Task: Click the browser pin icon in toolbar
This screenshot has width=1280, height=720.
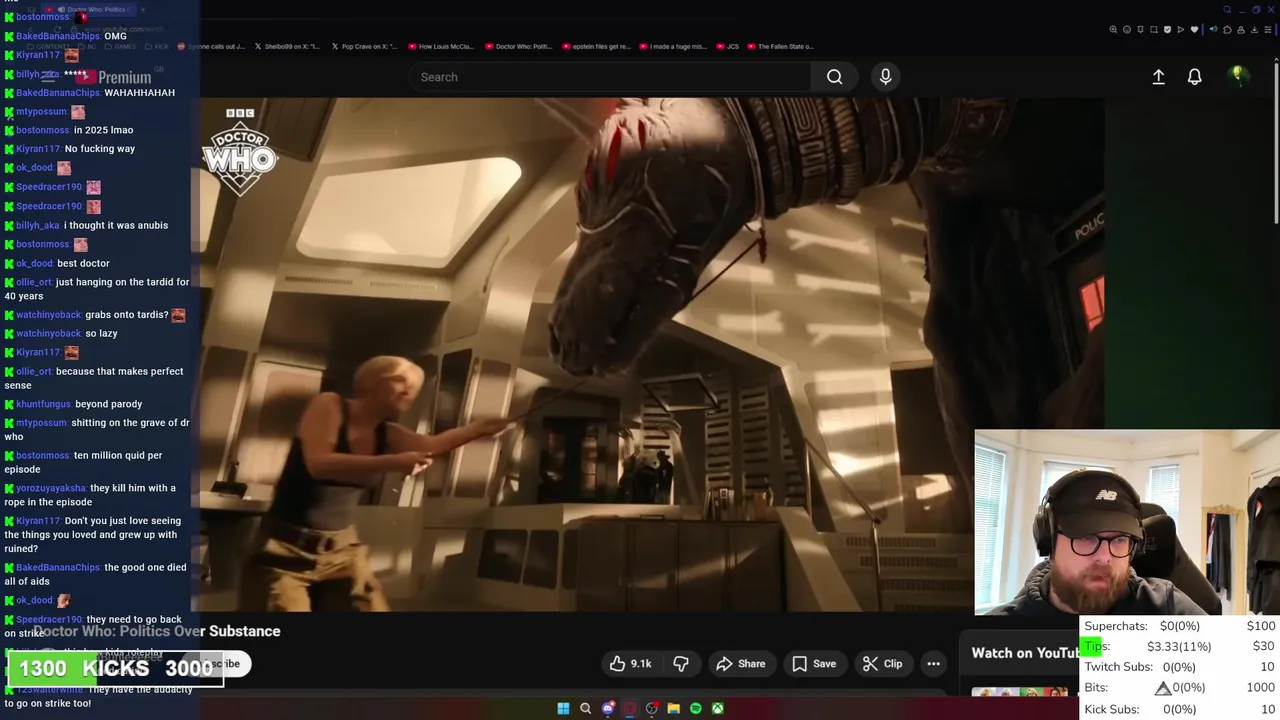Action: pyautogui.click(x=1140, y=30)
